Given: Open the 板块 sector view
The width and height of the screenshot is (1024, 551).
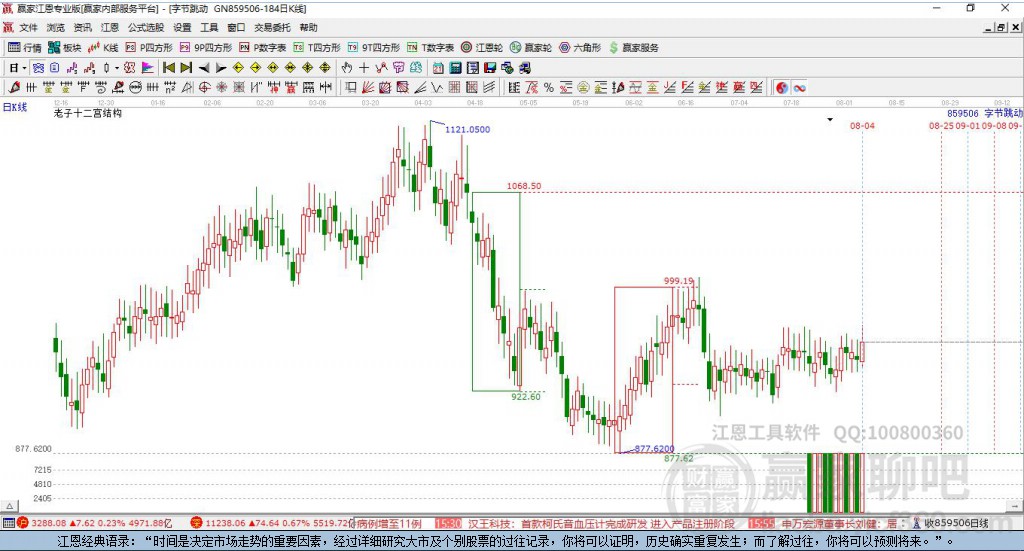Looking at the screenshot, I should pyautogui.click(x=65, y=48).
